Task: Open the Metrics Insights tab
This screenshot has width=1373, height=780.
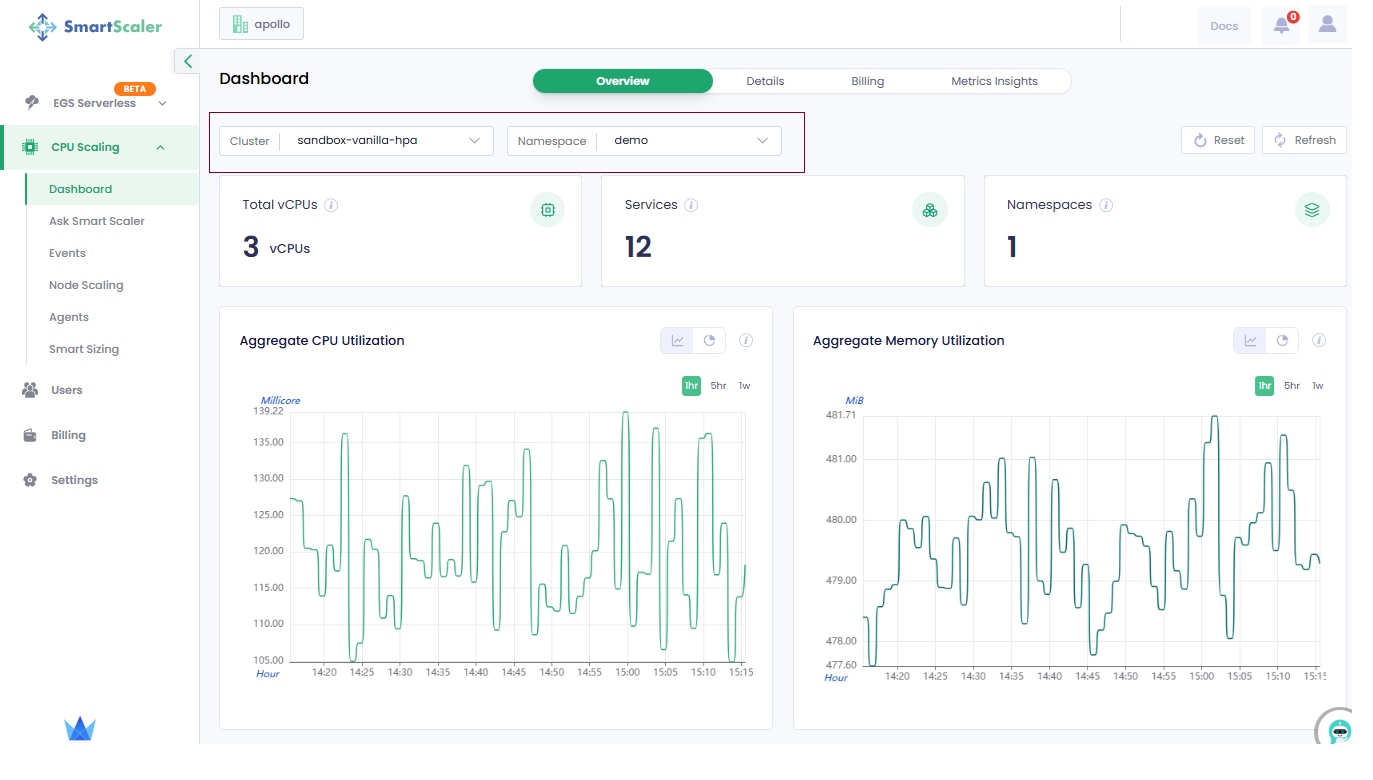Action: click(994, 81)
